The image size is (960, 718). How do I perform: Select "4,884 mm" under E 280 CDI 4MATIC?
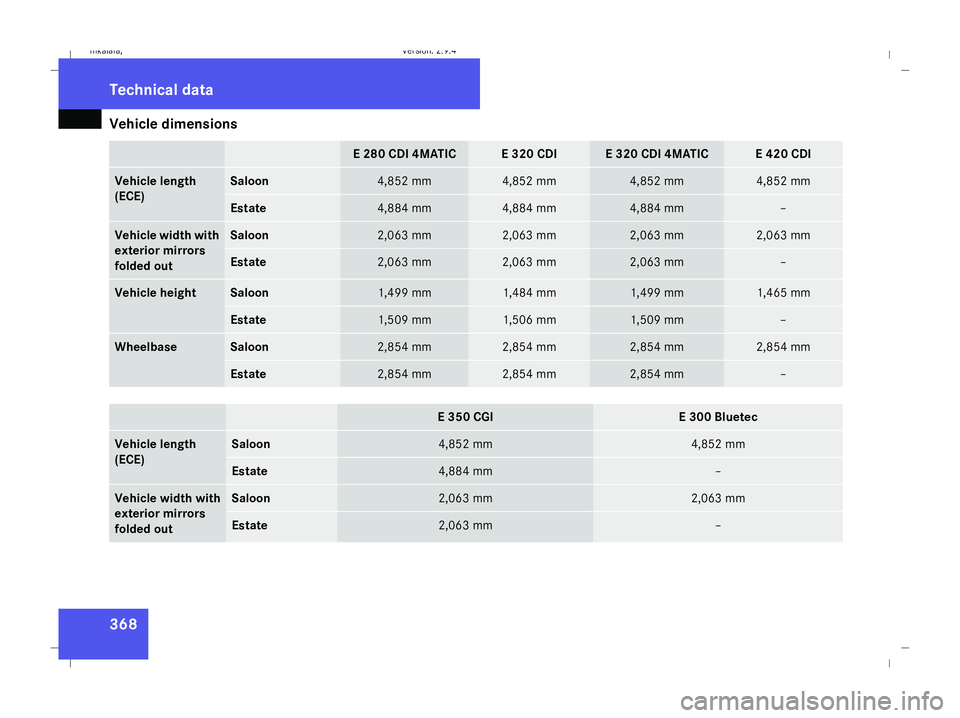click(x=404, y=208)
